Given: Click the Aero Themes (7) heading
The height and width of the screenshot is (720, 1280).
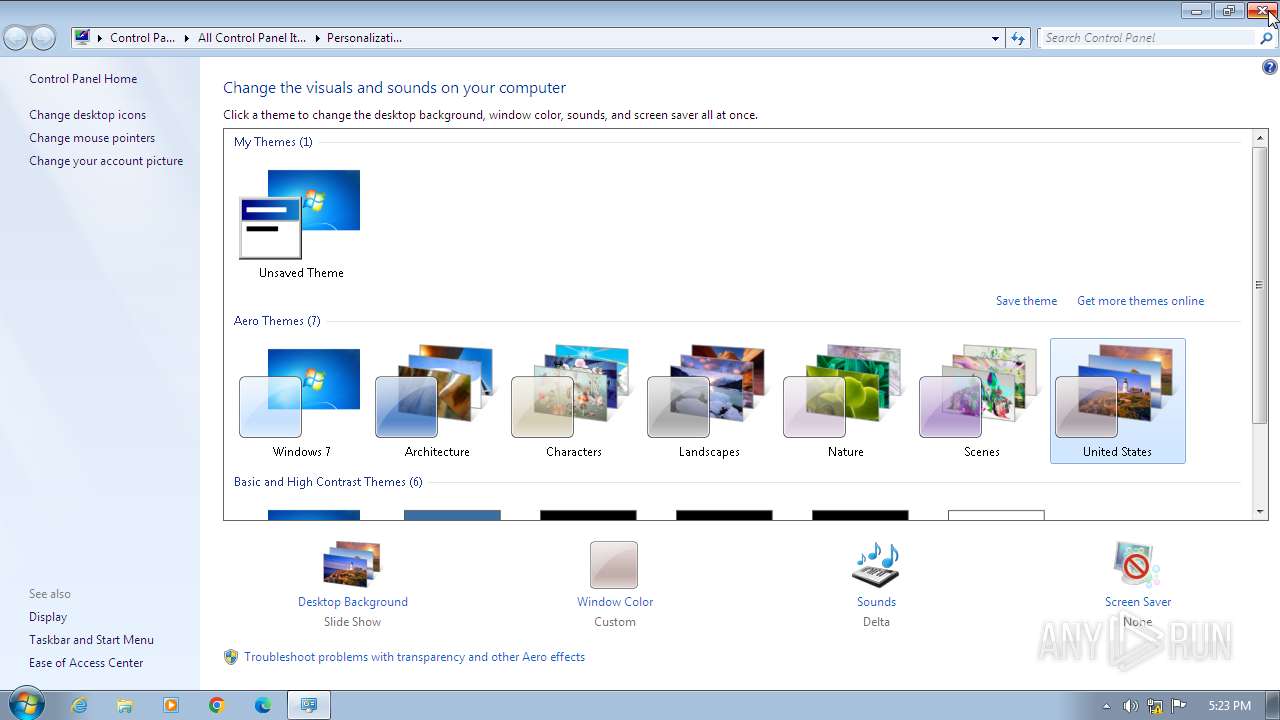Looking at the screenshot, I should (x=277, y=321).
